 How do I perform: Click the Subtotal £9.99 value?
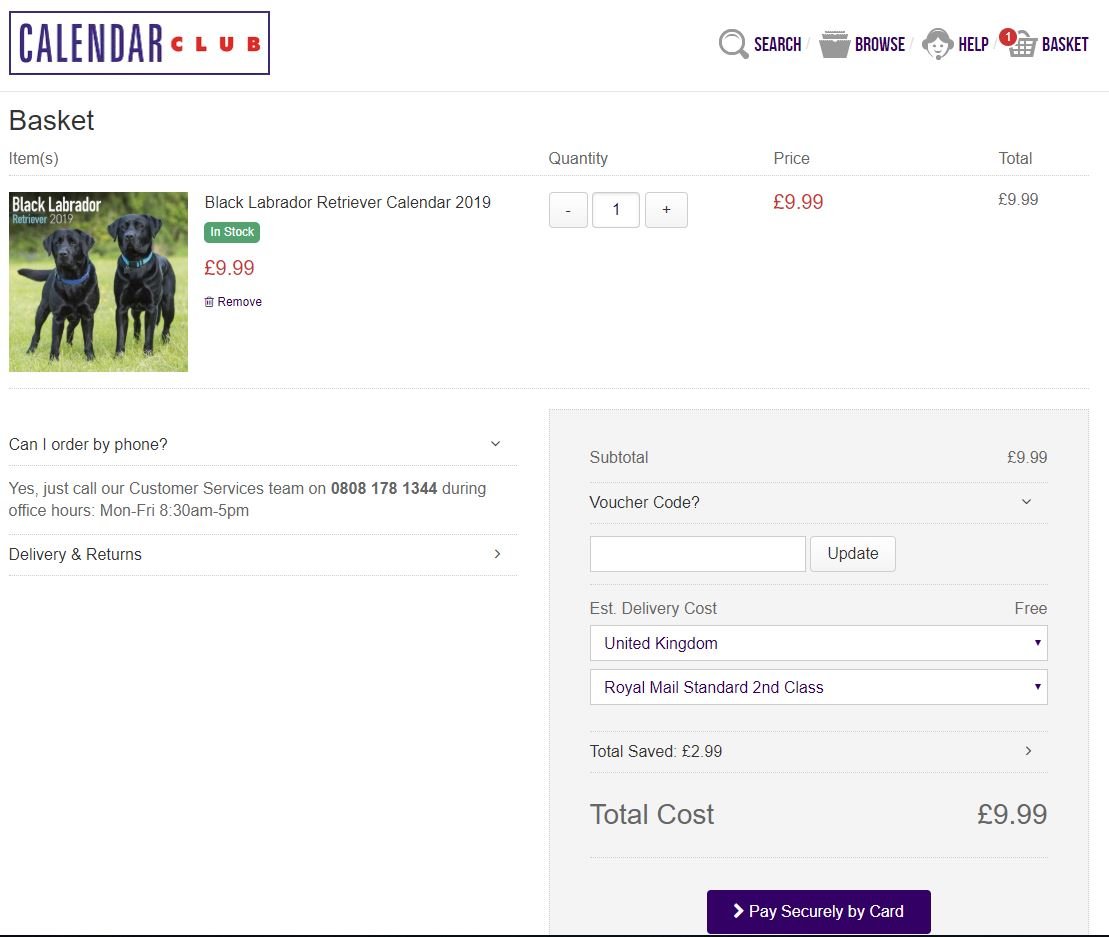click(x=1027, y=458)
